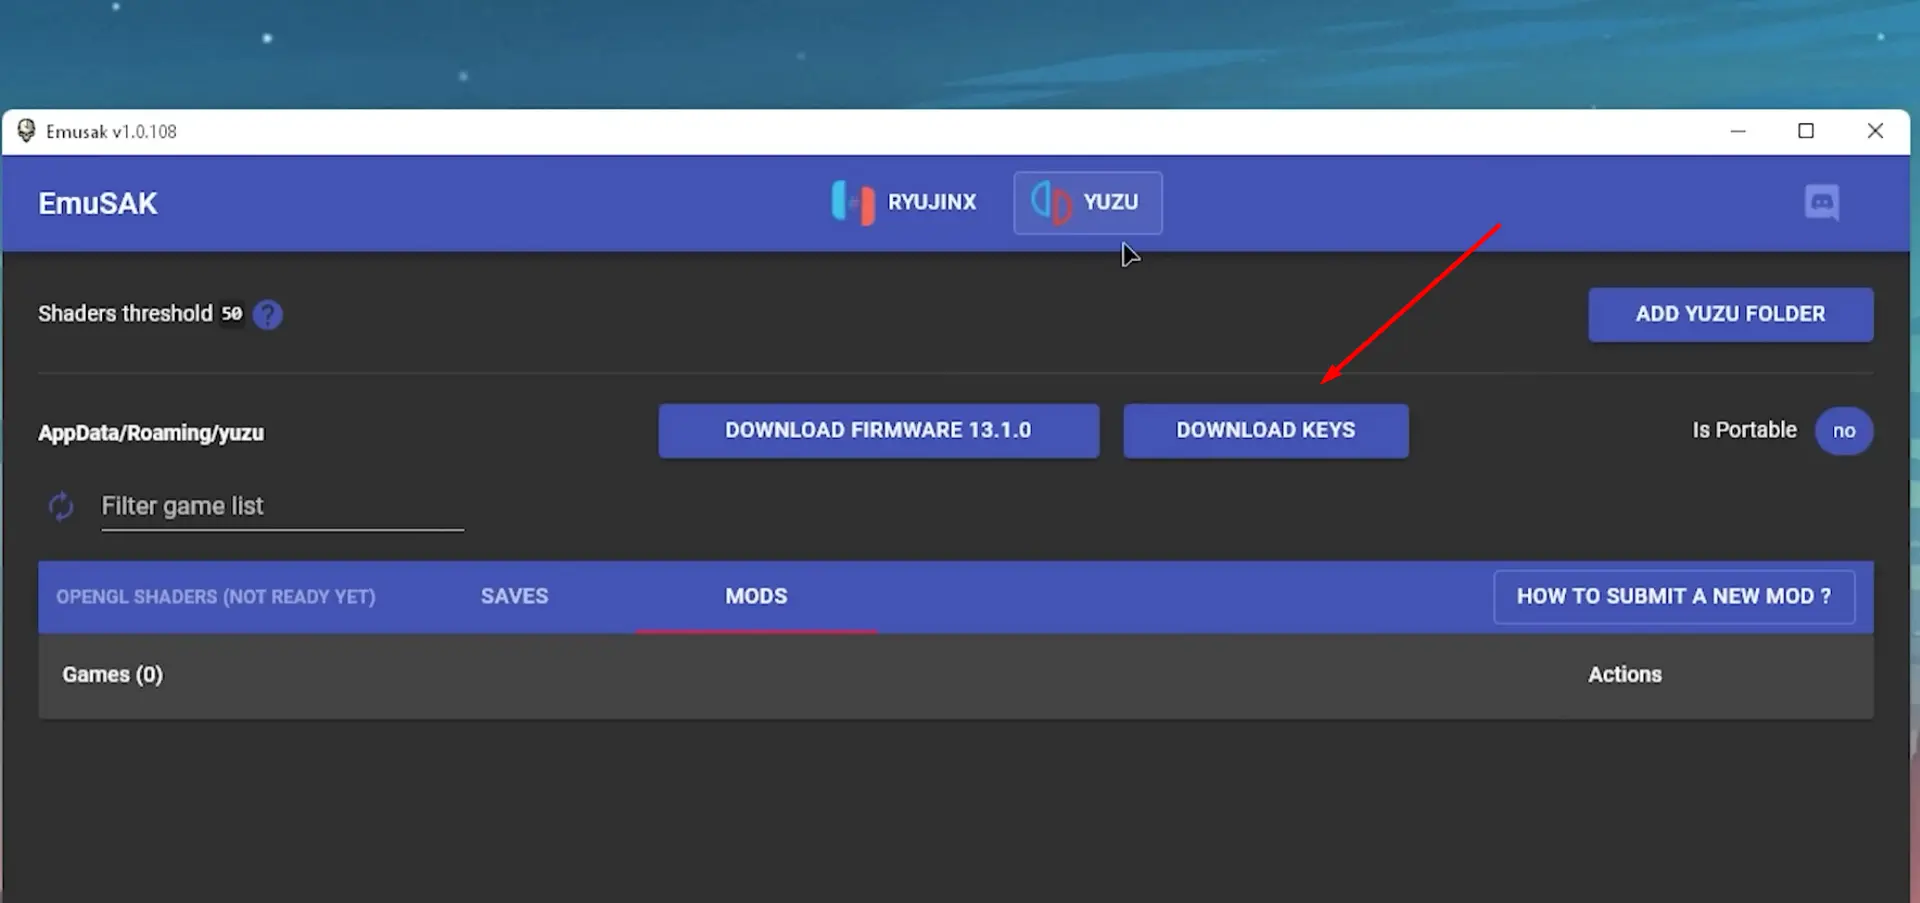The image size is (1920, 903).
Task: Switch to the Mods tab
Action: coord(756,597)
